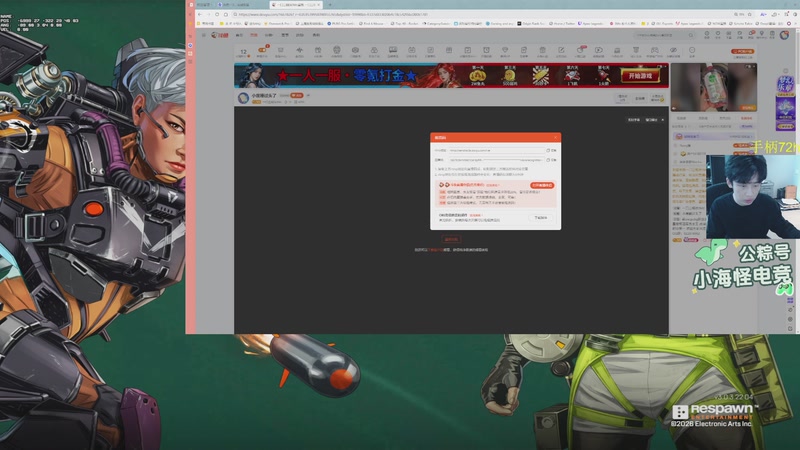This screenshot has height=450, width=800.
Task: Click the toolbar item showing number 12
Action: [x=243, y=53]
